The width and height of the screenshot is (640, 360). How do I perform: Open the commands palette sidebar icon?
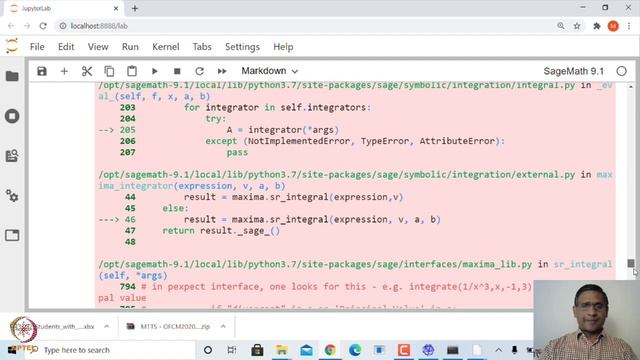[12, 156]
